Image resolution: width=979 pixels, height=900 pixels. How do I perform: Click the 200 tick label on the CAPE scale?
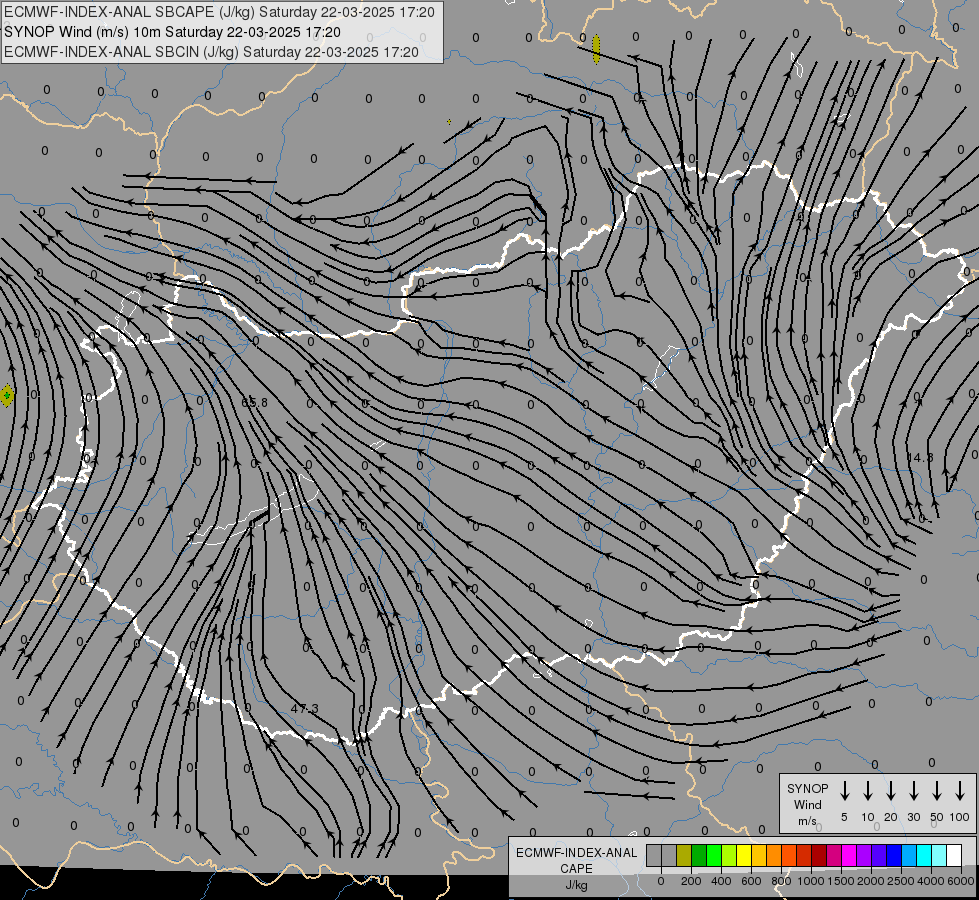click(691, 881)
